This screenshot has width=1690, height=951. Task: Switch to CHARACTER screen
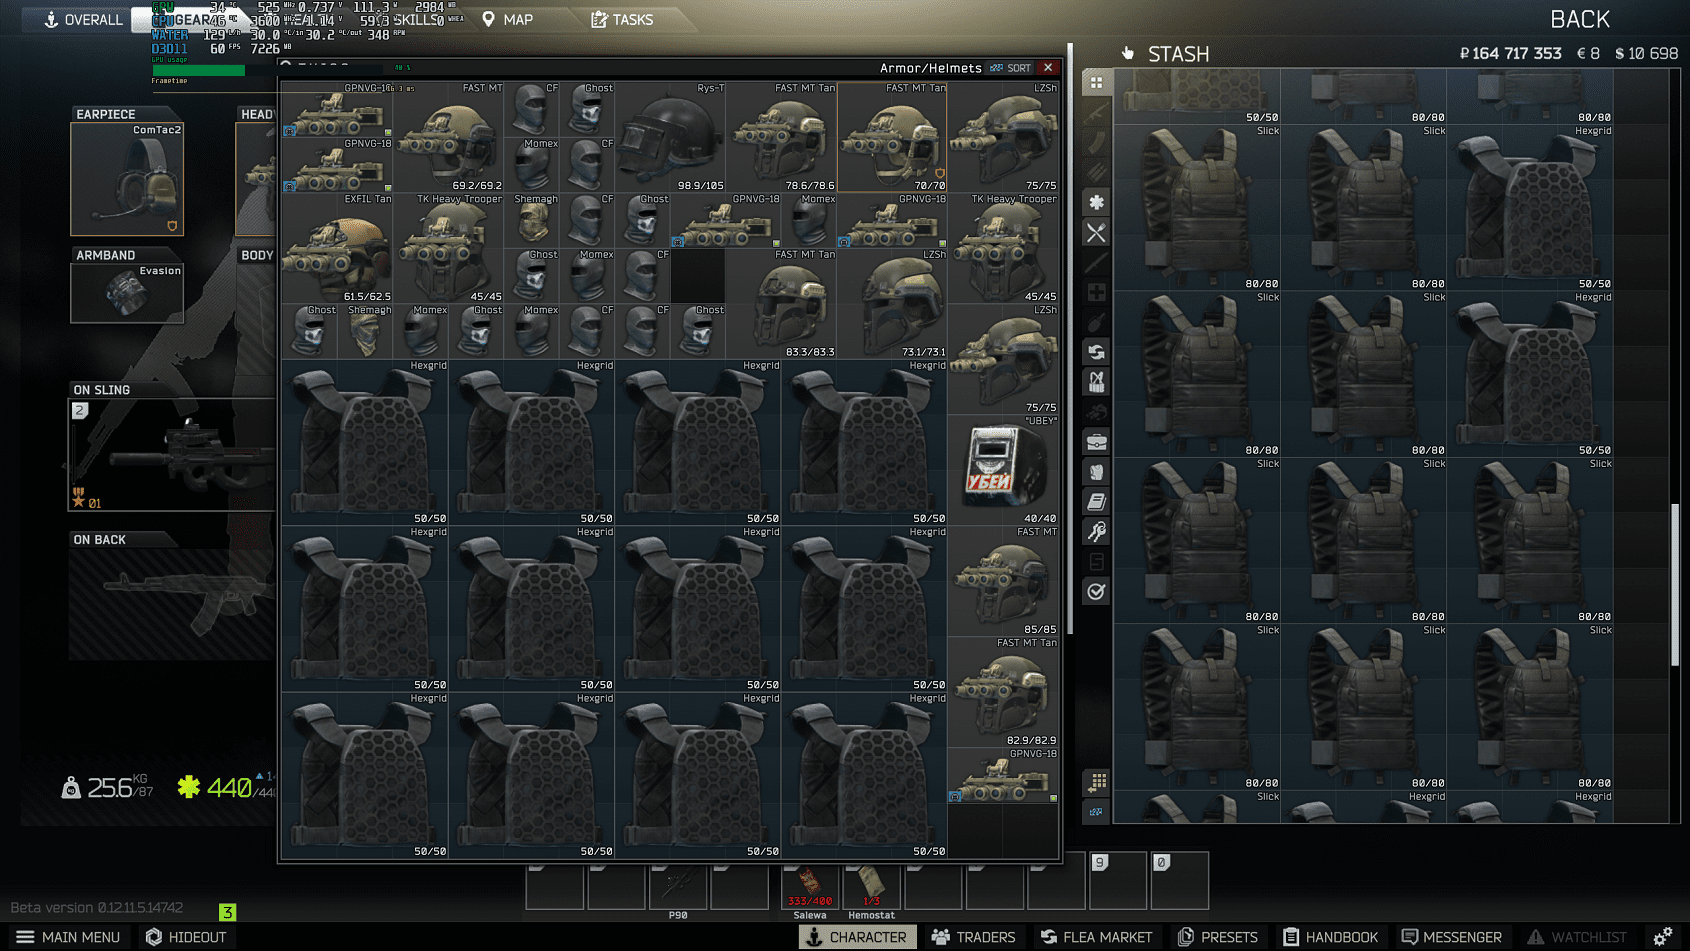coord(857,937)
